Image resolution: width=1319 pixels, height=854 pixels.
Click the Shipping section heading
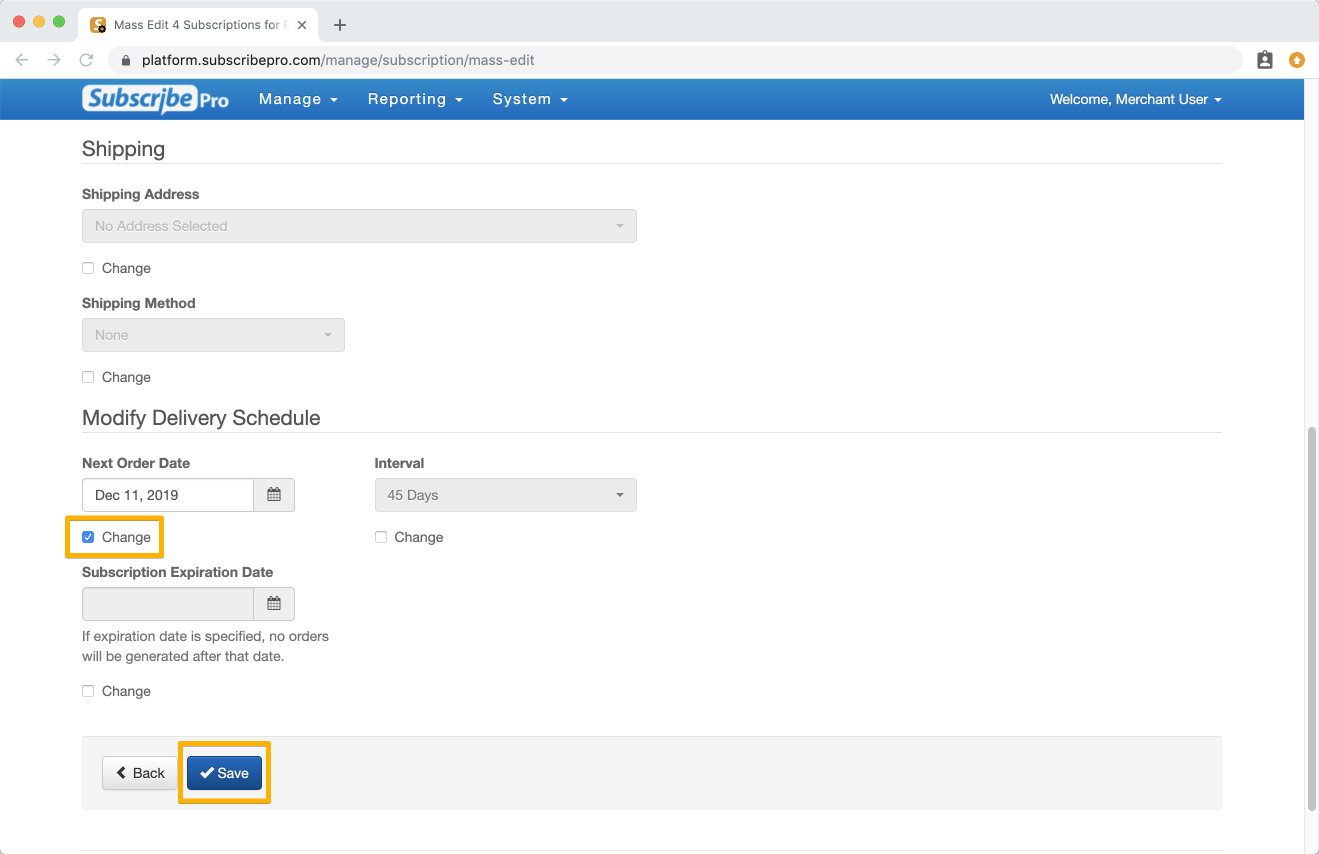[x=123, y=149]
